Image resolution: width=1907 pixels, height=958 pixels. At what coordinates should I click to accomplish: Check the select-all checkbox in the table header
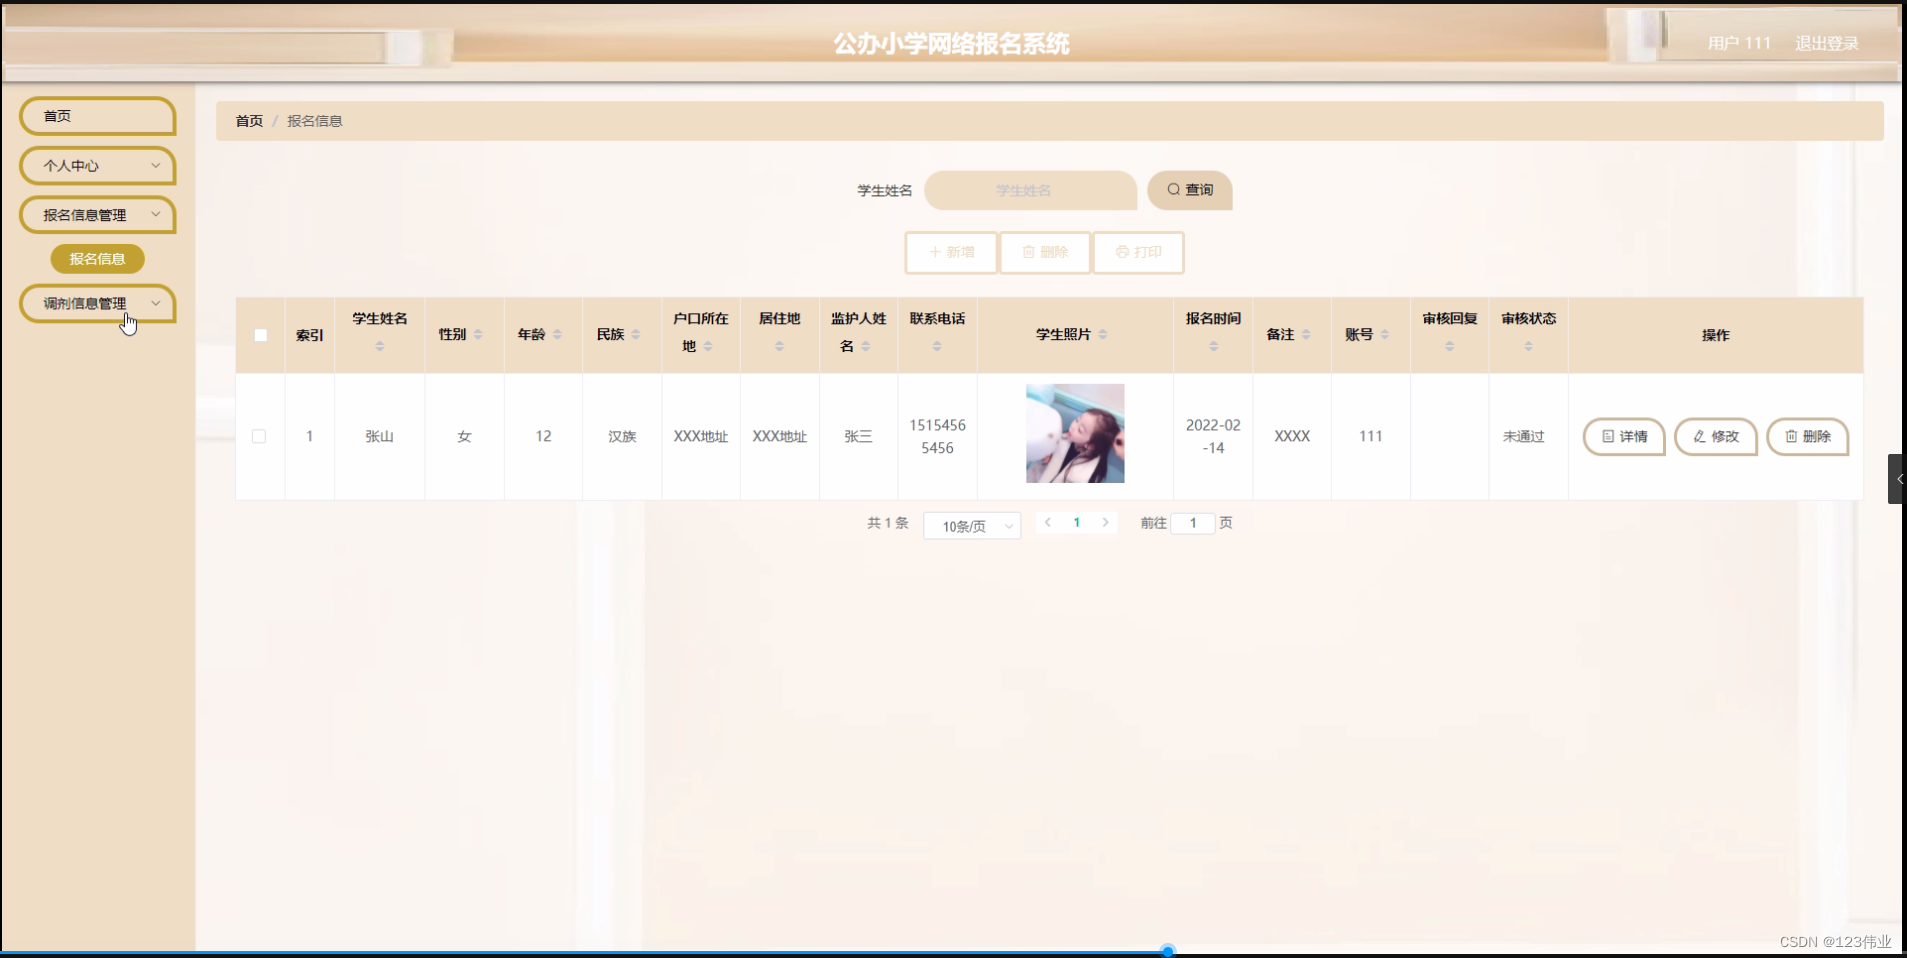coord(260,335)
